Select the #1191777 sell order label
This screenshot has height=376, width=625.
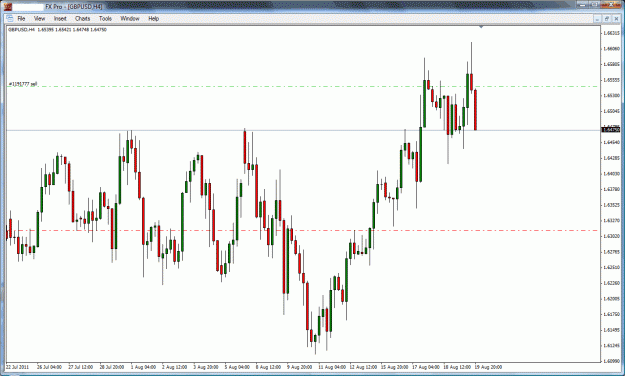[23, 84]
